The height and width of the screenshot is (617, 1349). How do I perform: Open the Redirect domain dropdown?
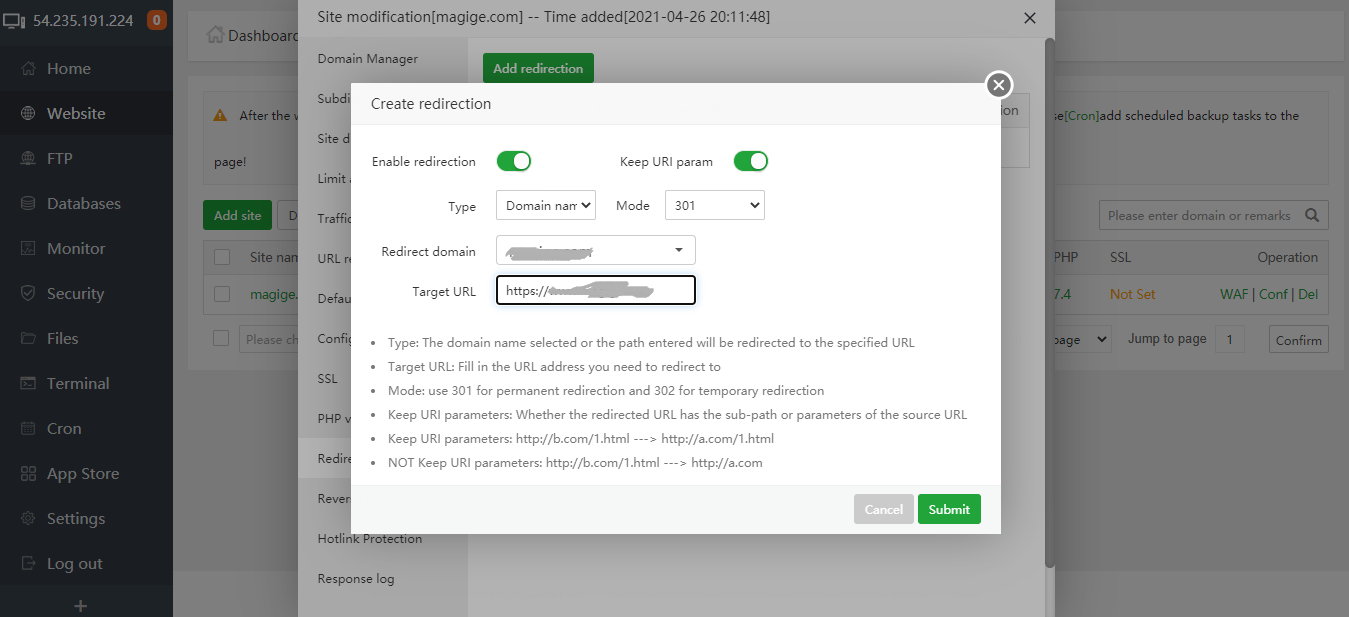coord(595,250)
